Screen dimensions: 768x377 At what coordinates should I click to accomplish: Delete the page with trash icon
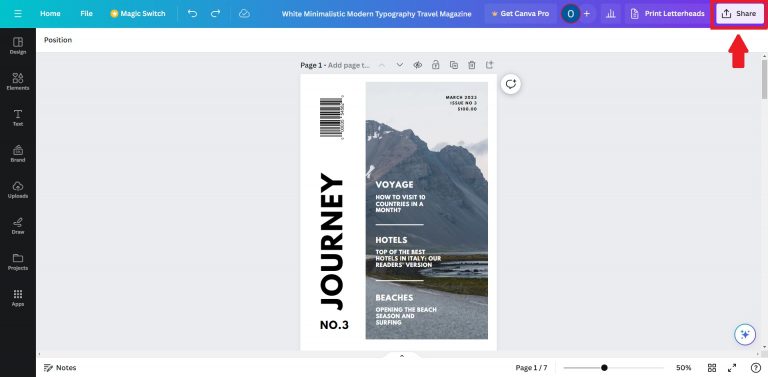click(x=472, y=65)
